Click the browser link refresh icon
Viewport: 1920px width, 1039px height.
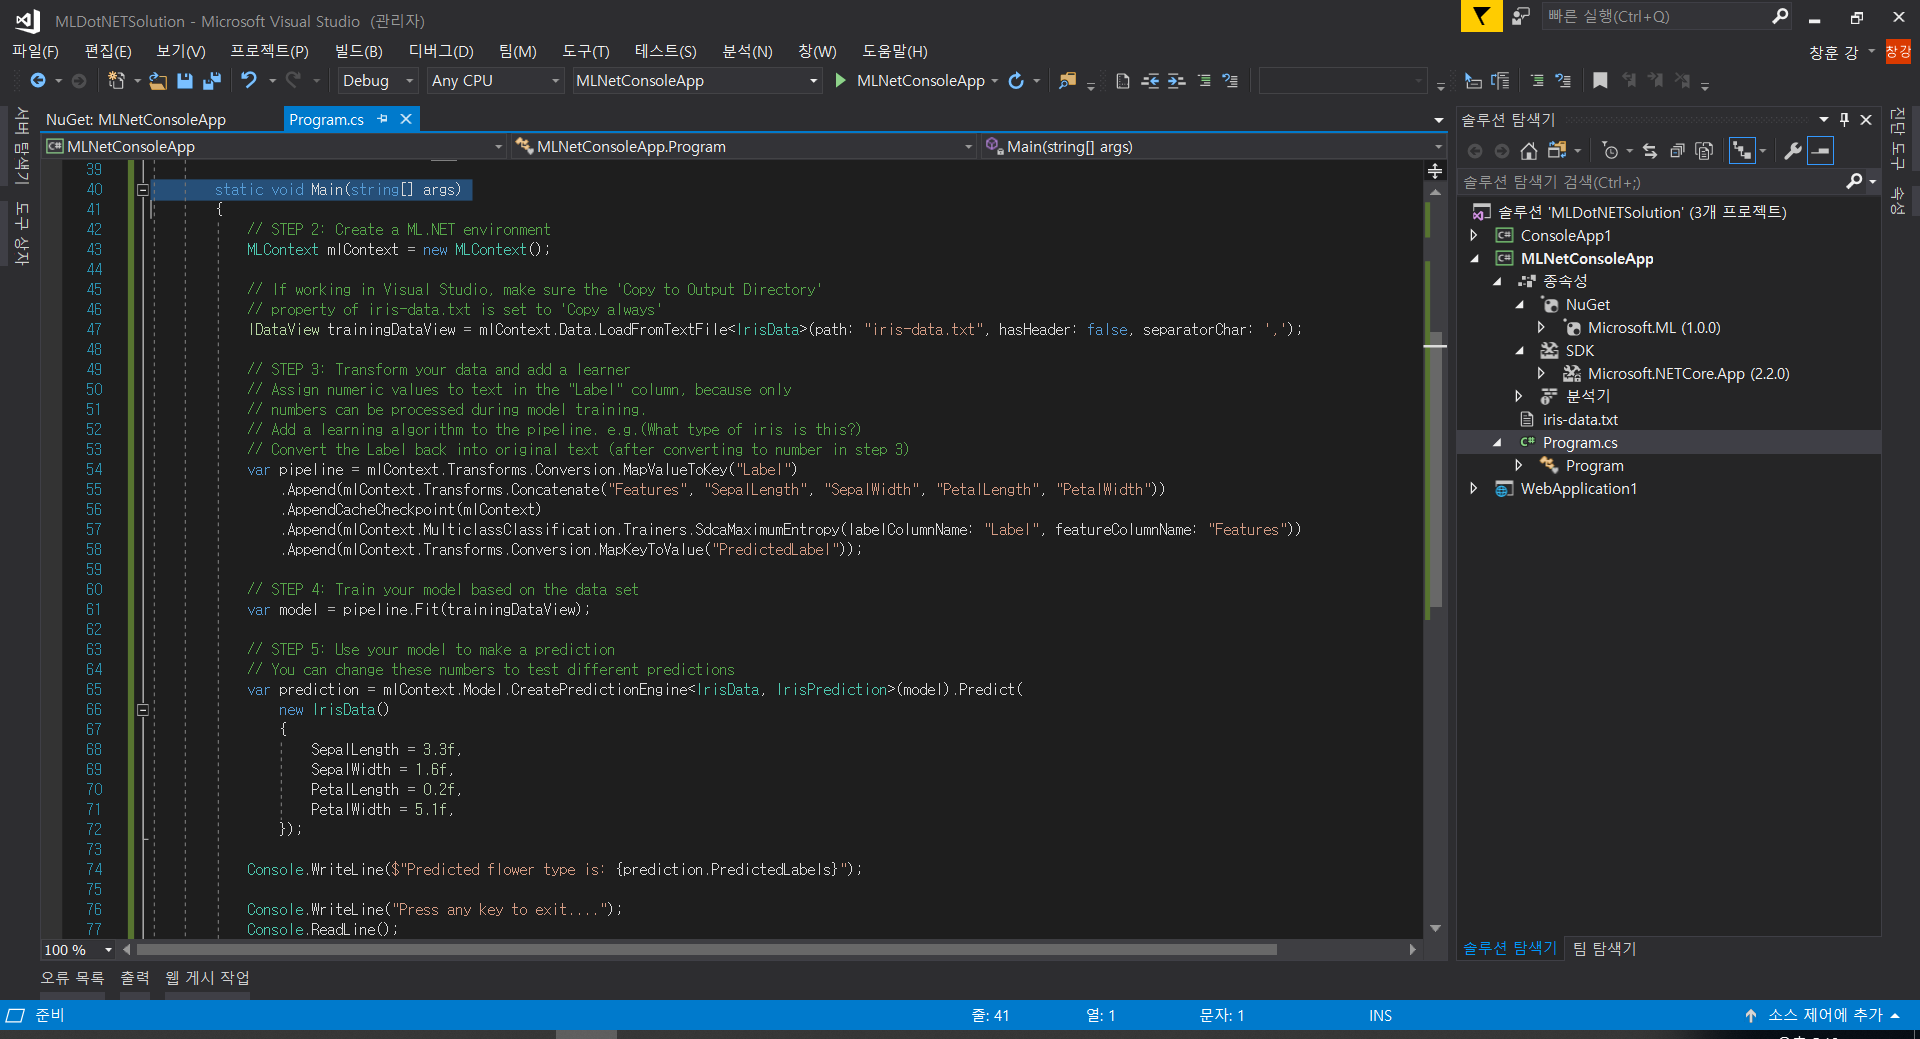click(1016, 81)
